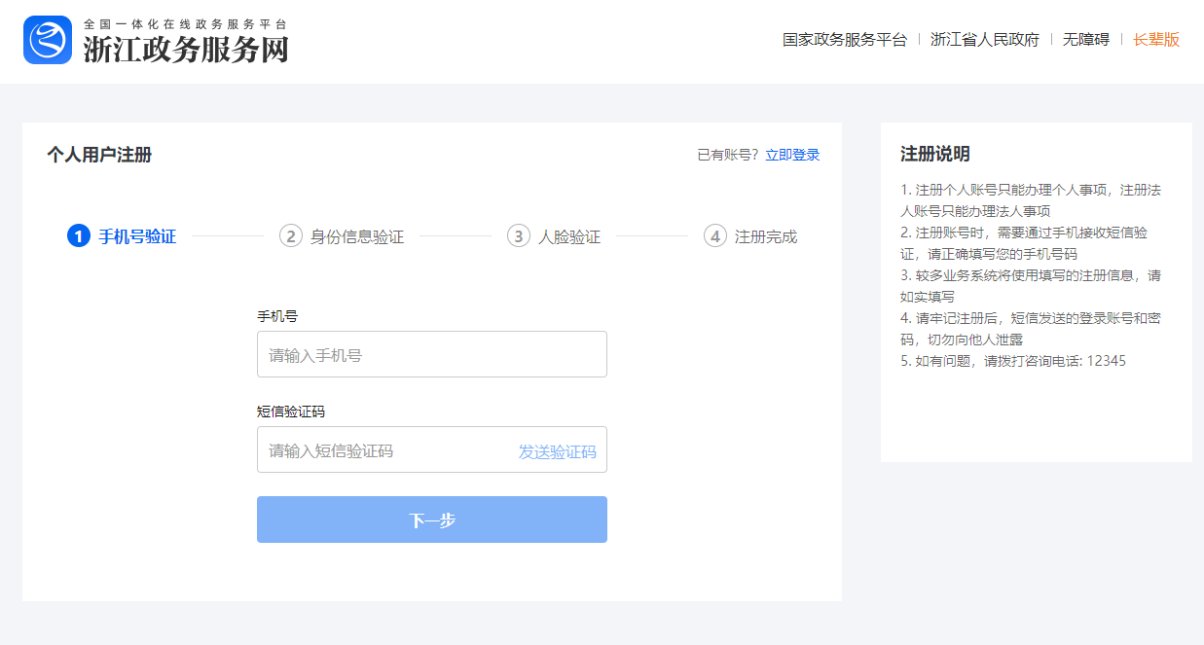
Task: Enable 无障碍 accessibility mode
Action: pyautogui.click(x=1085, y=40)
